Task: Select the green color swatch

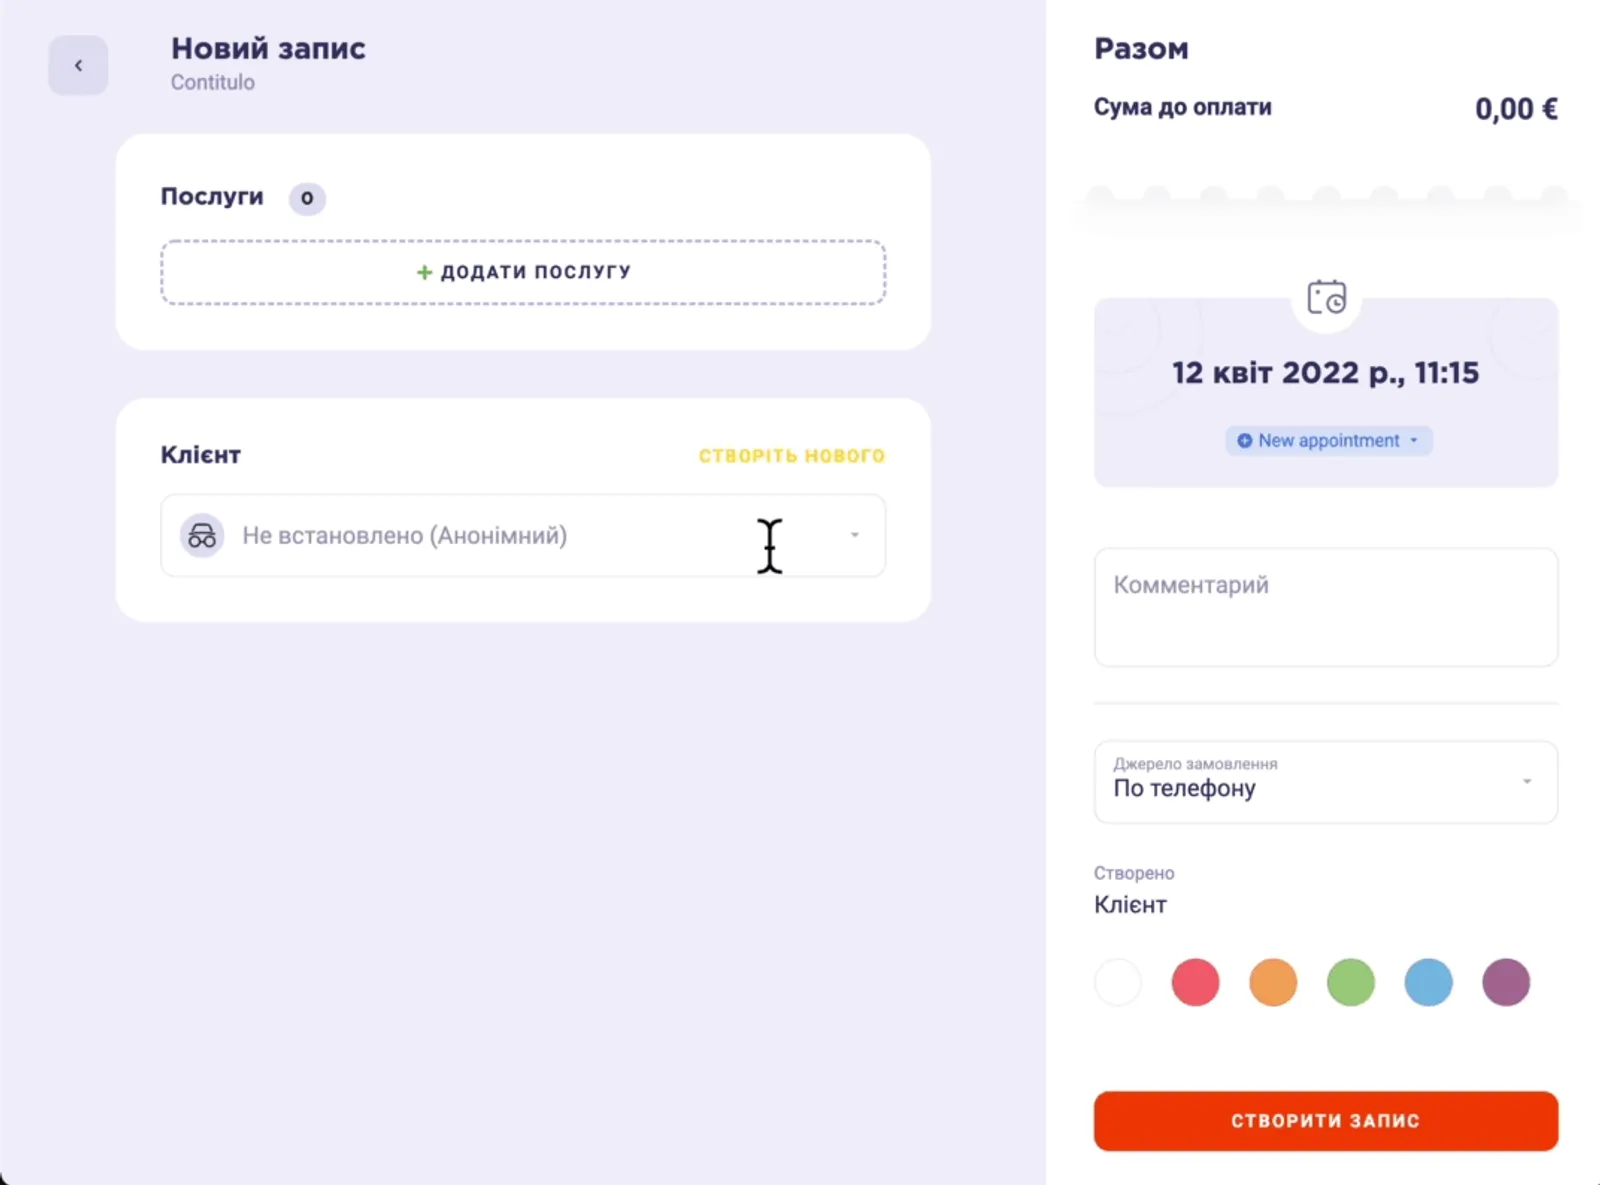Action: pyautogui.click(x=1351, y=982)
